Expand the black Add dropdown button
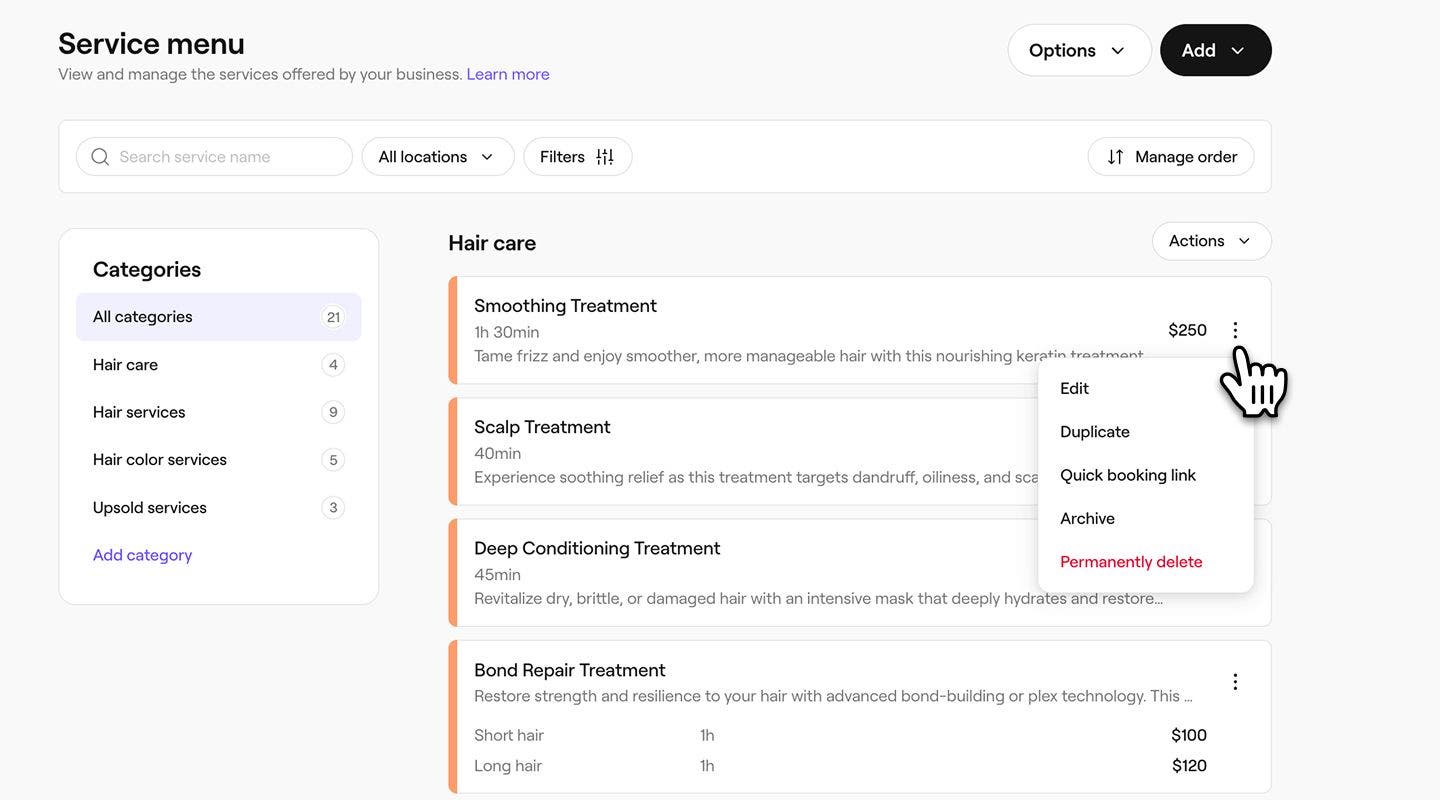This screenshot has width=1440, height=800. pos(1215,50)
